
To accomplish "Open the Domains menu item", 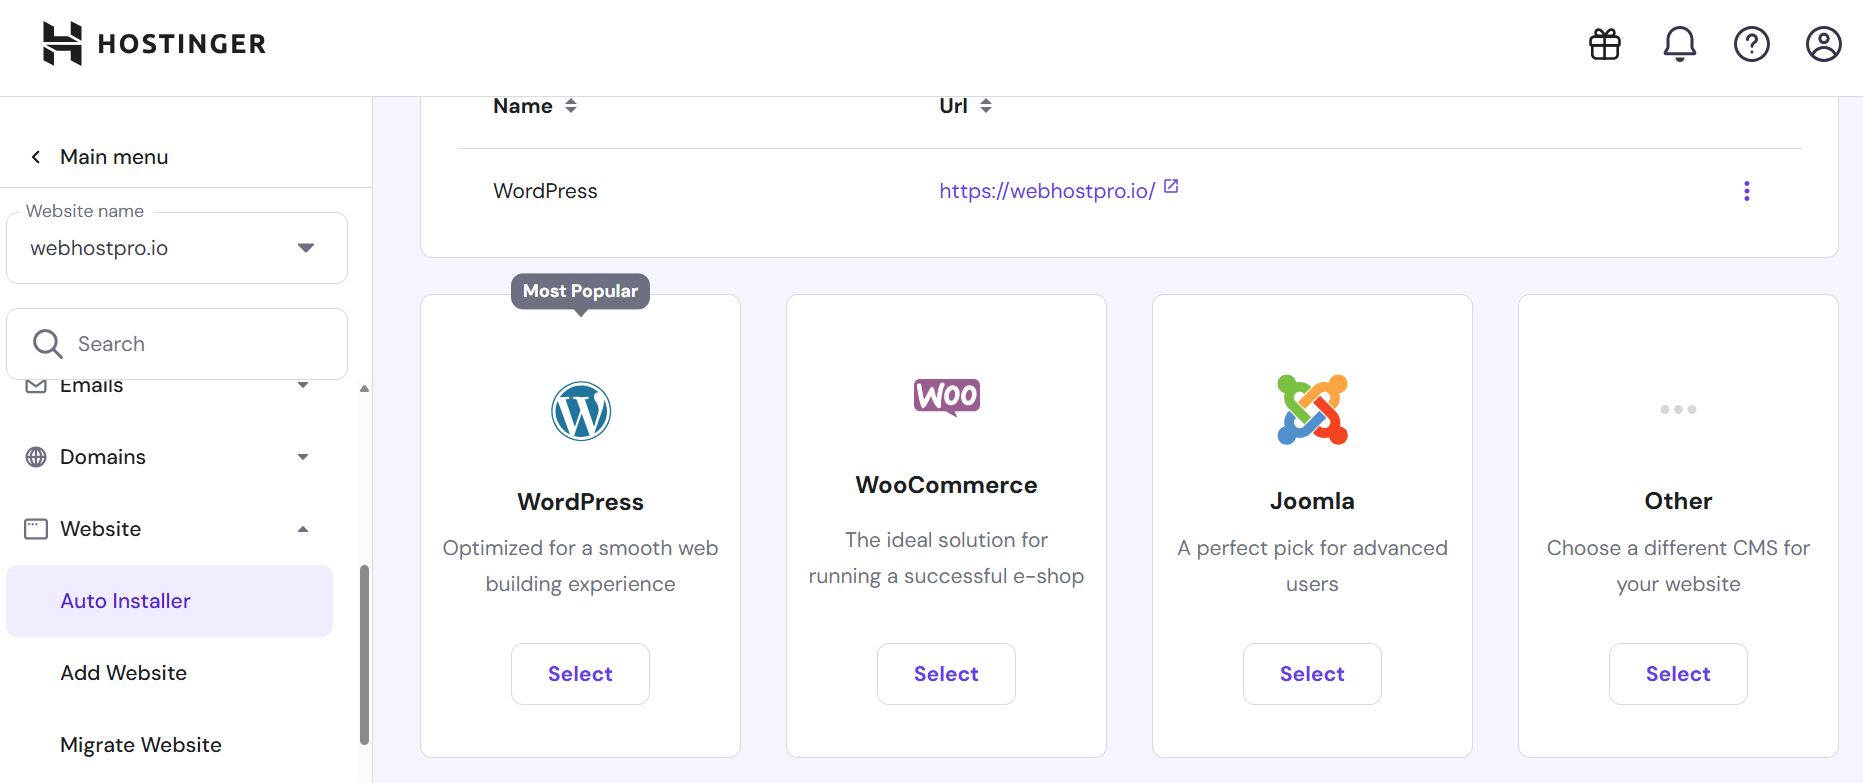I will [103, 457].
